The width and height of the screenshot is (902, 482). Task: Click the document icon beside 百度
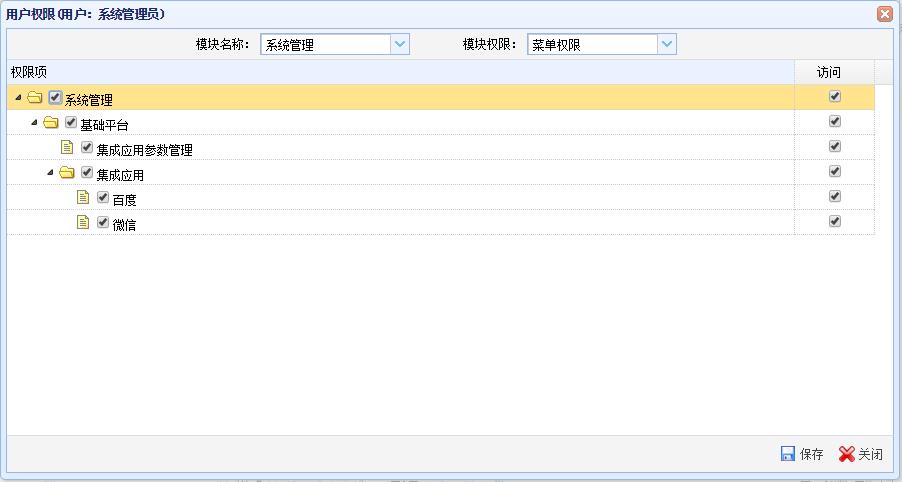(83, 197)
